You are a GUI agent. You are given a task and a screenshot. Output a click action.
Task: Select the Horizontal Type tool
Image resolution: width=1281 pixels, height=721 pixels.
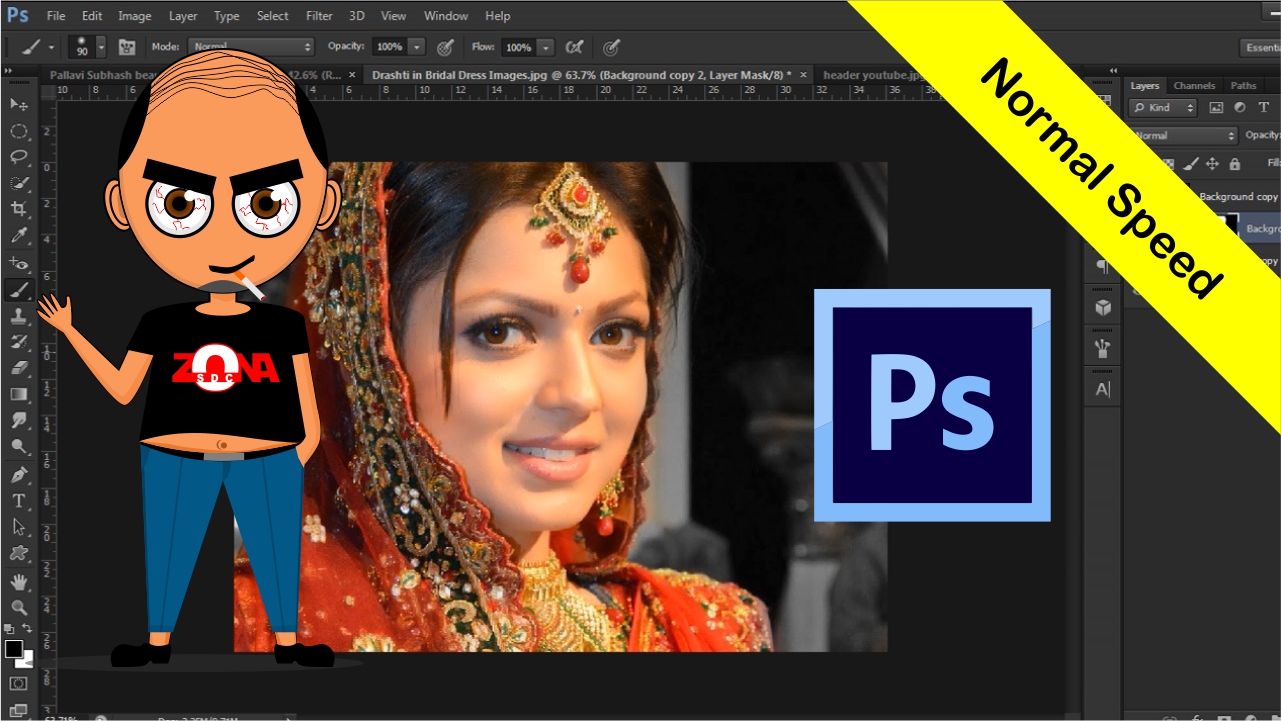coord(19,500)
